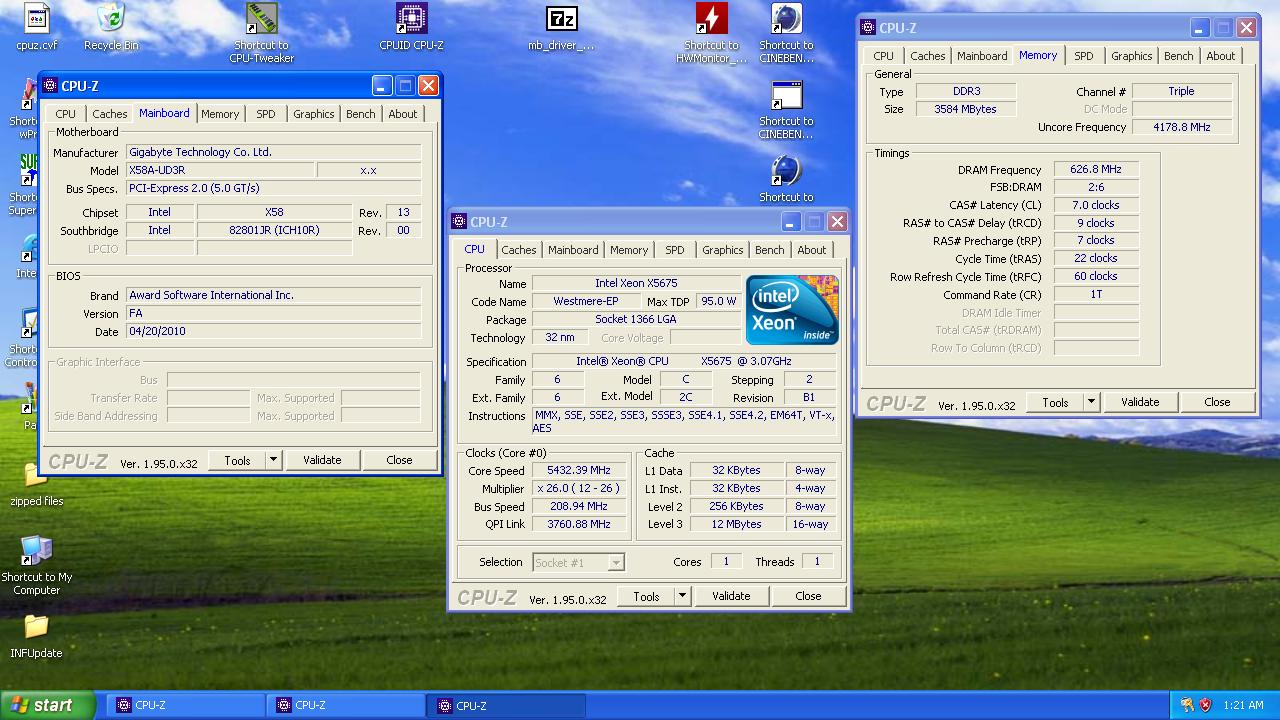Open CPU tab in Memory window
The width and height of the screenshot is (1280, 720).
[x=884, y=56]
